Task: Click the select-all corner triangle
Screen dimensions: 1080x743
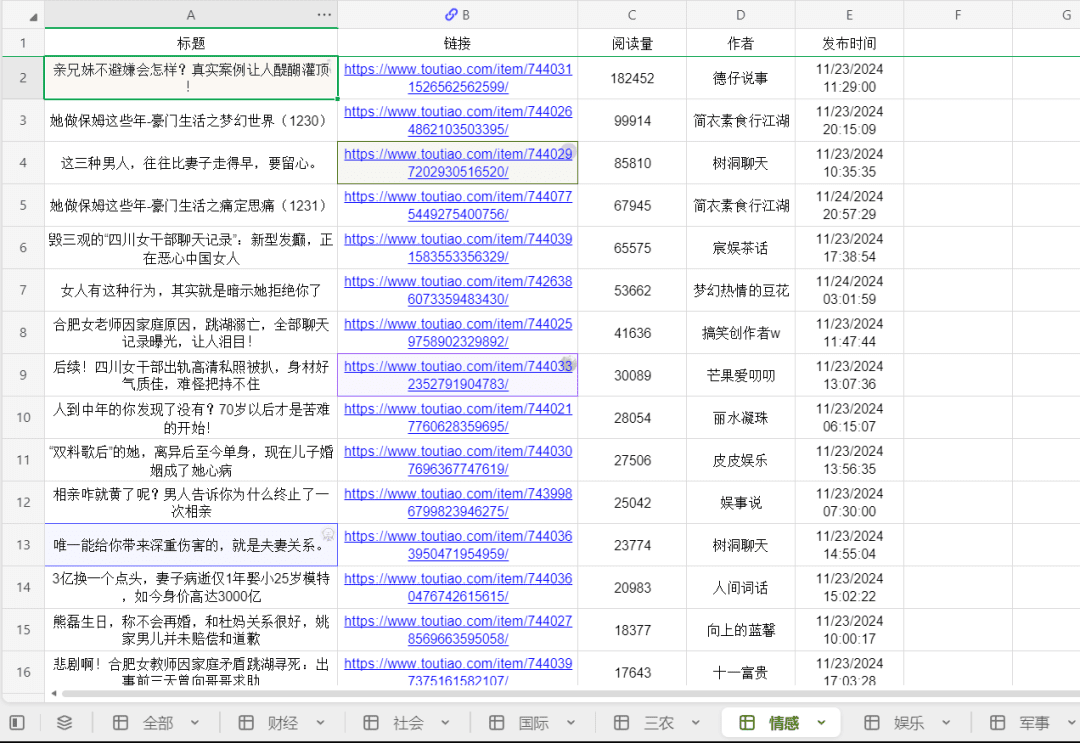Action: tap(32, 17)
